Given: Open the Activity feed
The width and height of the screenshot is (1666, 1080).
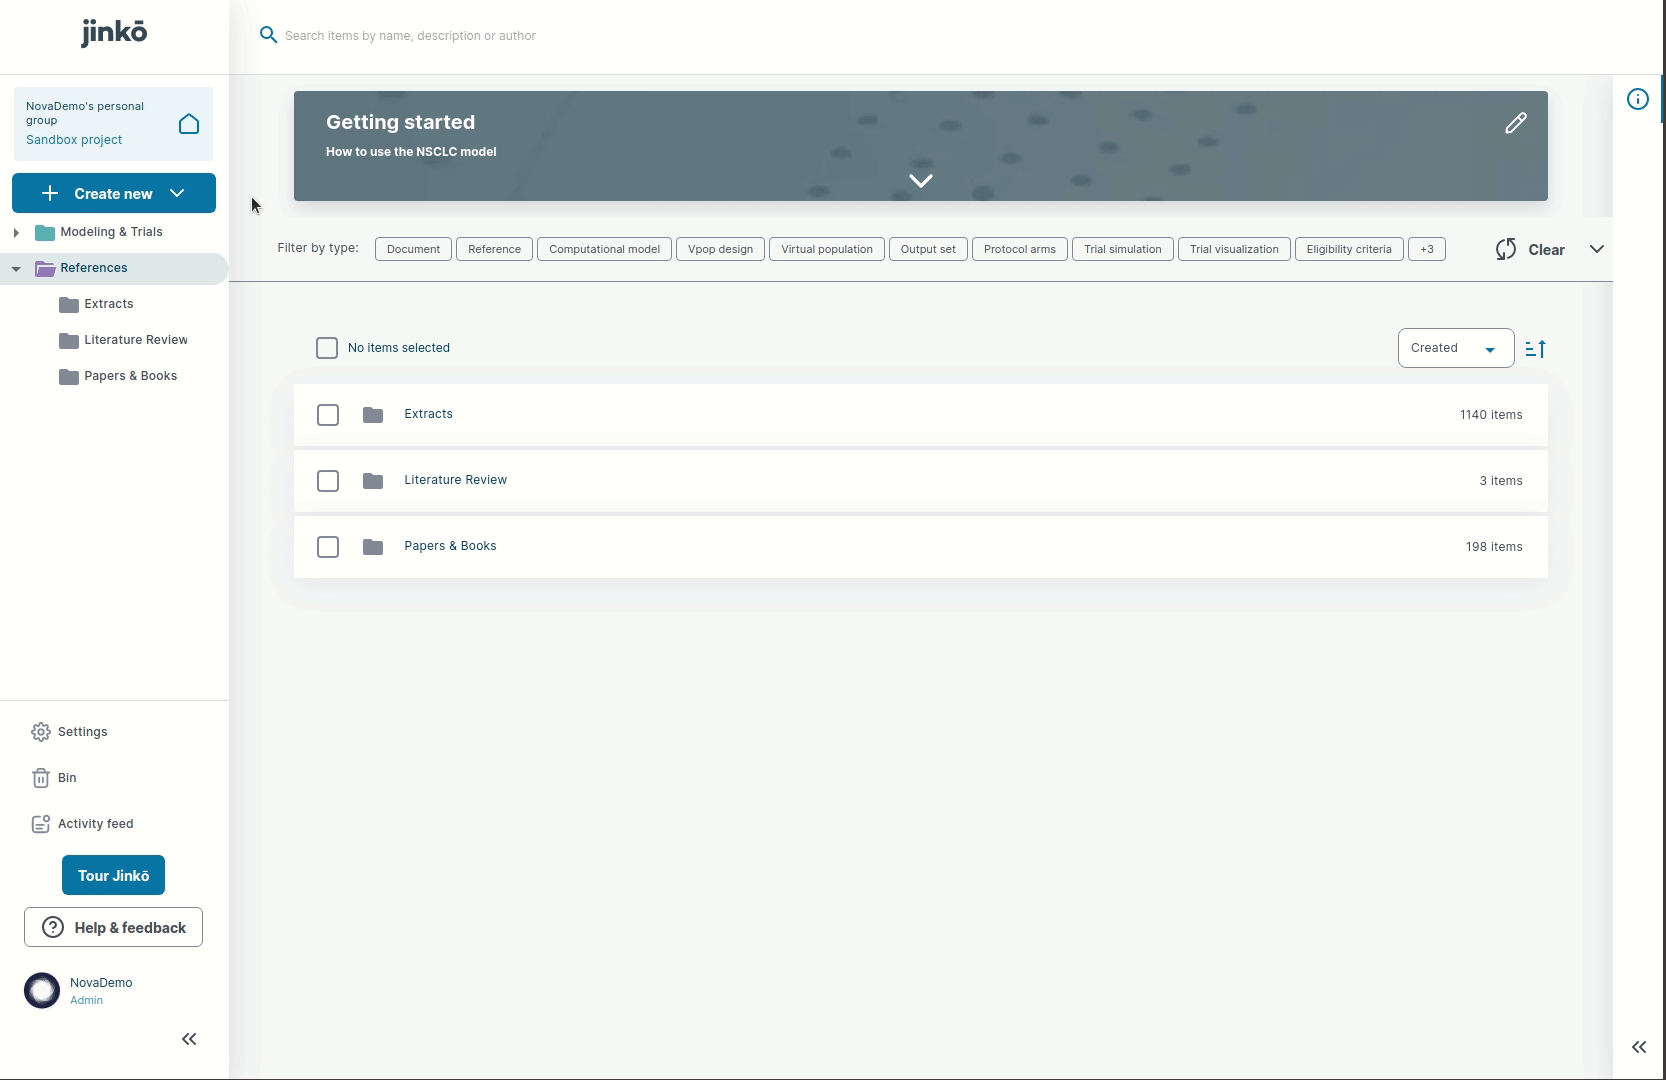Looking at the screenshot, I should 95,824.
